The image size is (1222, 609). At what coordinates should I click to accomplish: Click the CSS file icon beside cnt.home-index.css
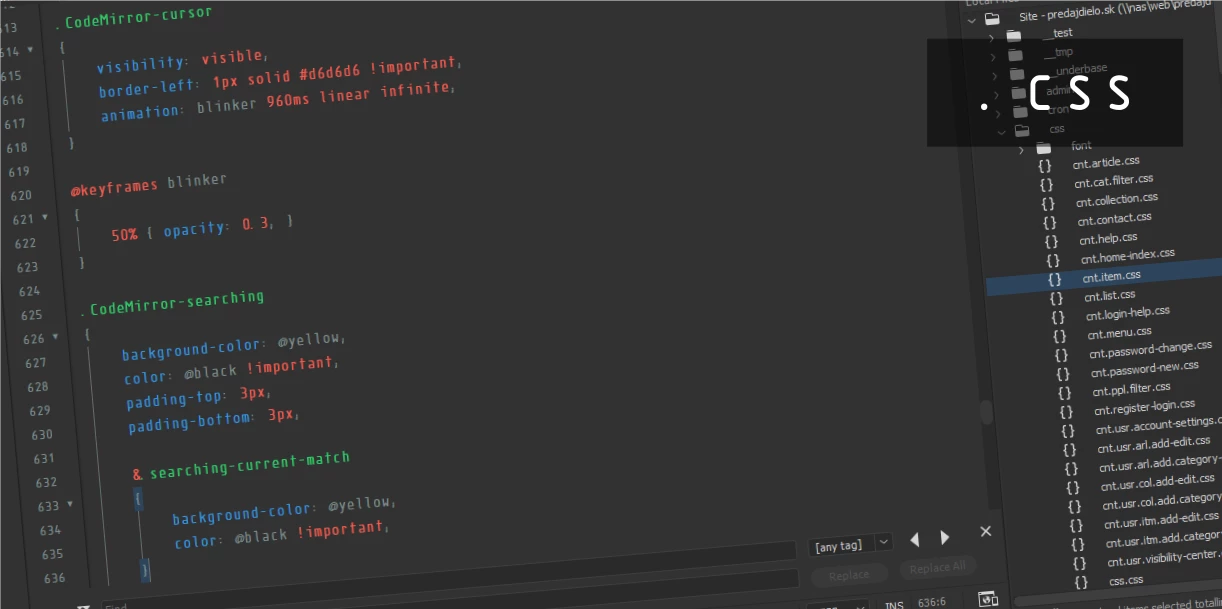pos(1054,260)
